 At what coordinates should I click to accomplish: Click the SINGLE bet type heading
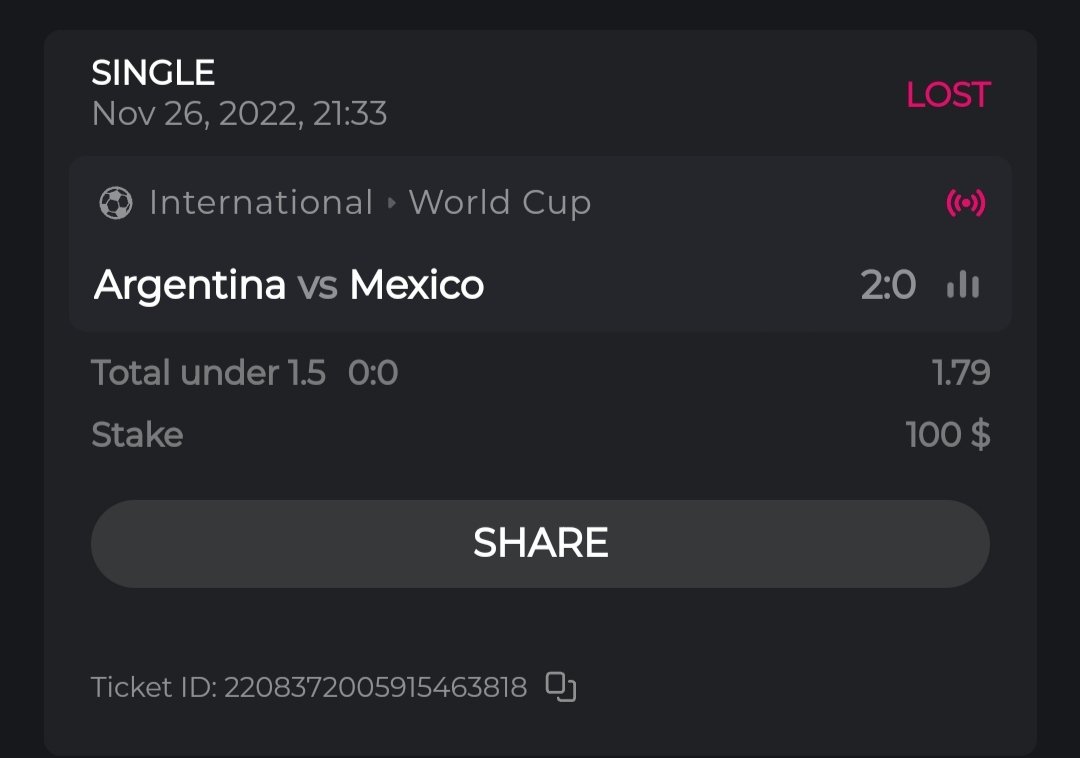pyautogui.click(x=153, y=73)
